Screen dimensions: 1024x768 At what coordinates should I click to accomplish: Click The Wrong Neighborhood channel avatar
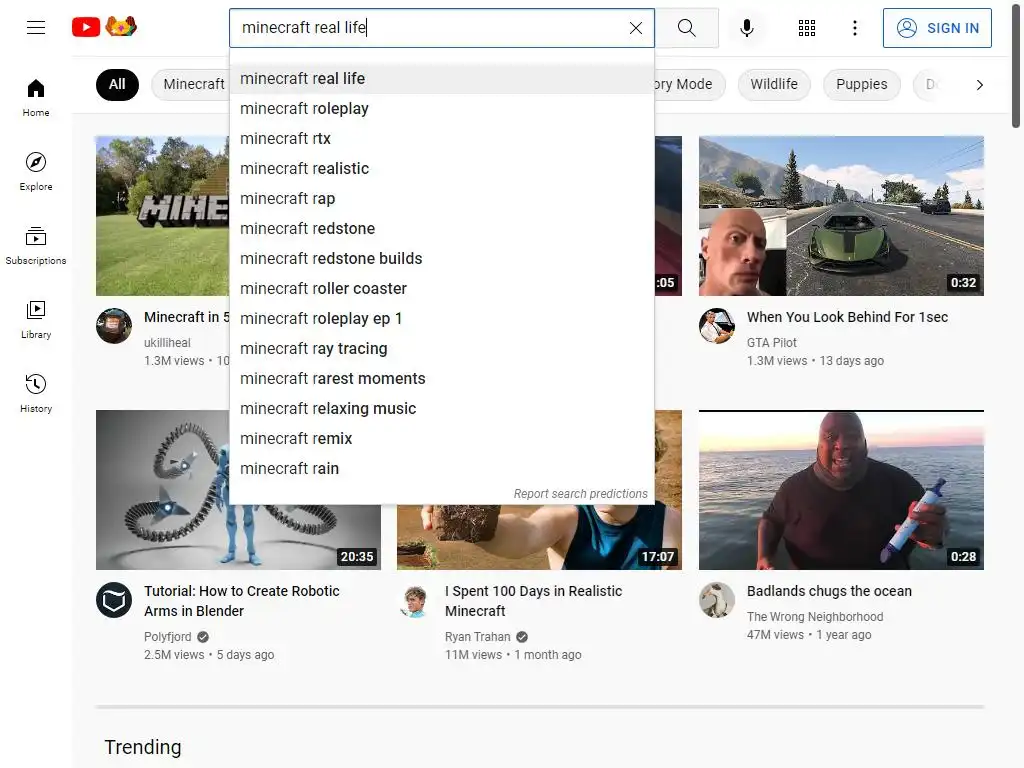[716, 600]
